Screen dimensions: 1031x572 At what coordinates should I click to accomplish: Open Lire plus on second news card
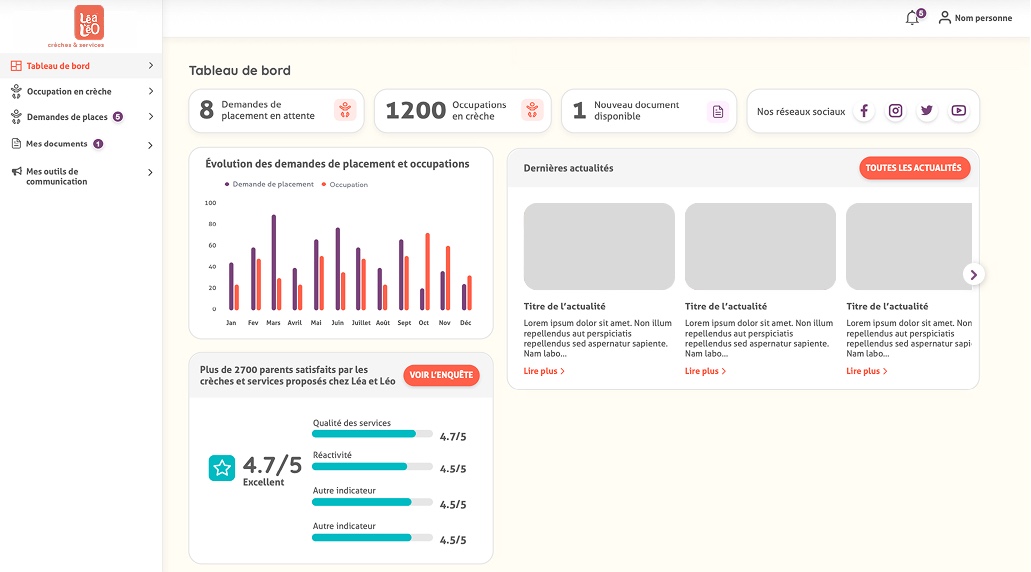(705, 371)
